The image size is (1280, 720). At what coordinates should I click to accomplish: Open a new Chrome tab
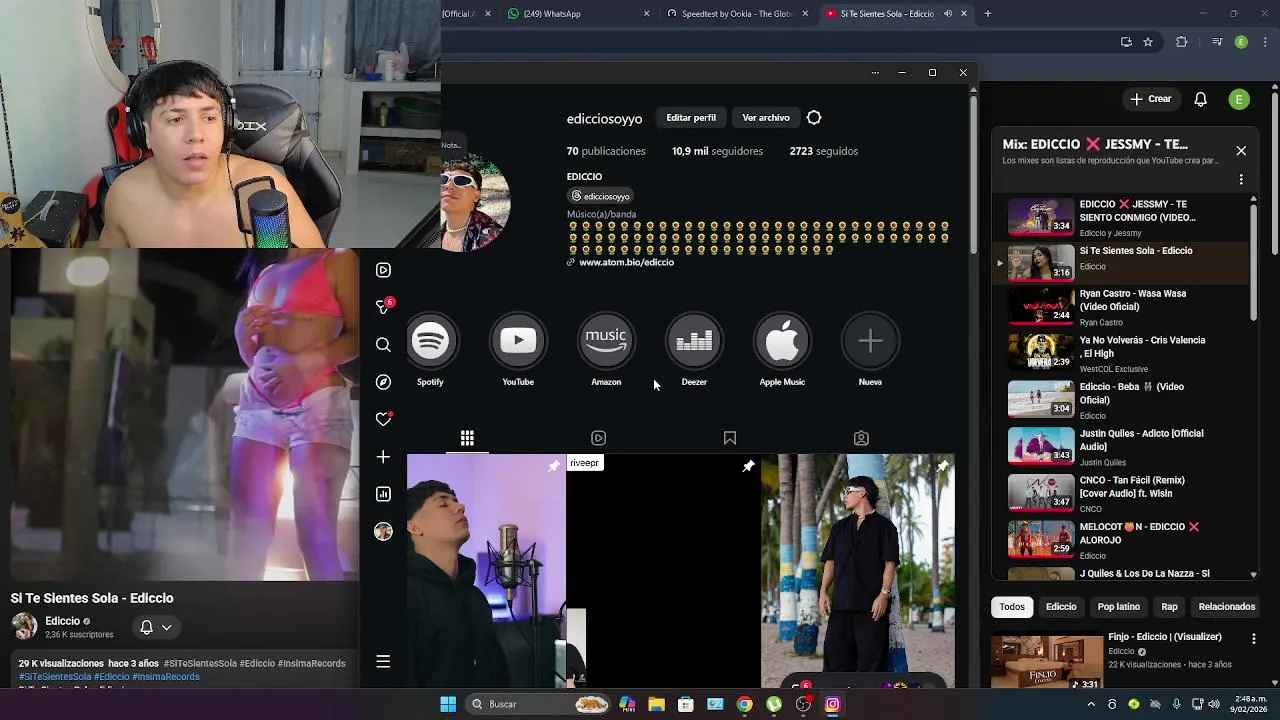(987, 14)
